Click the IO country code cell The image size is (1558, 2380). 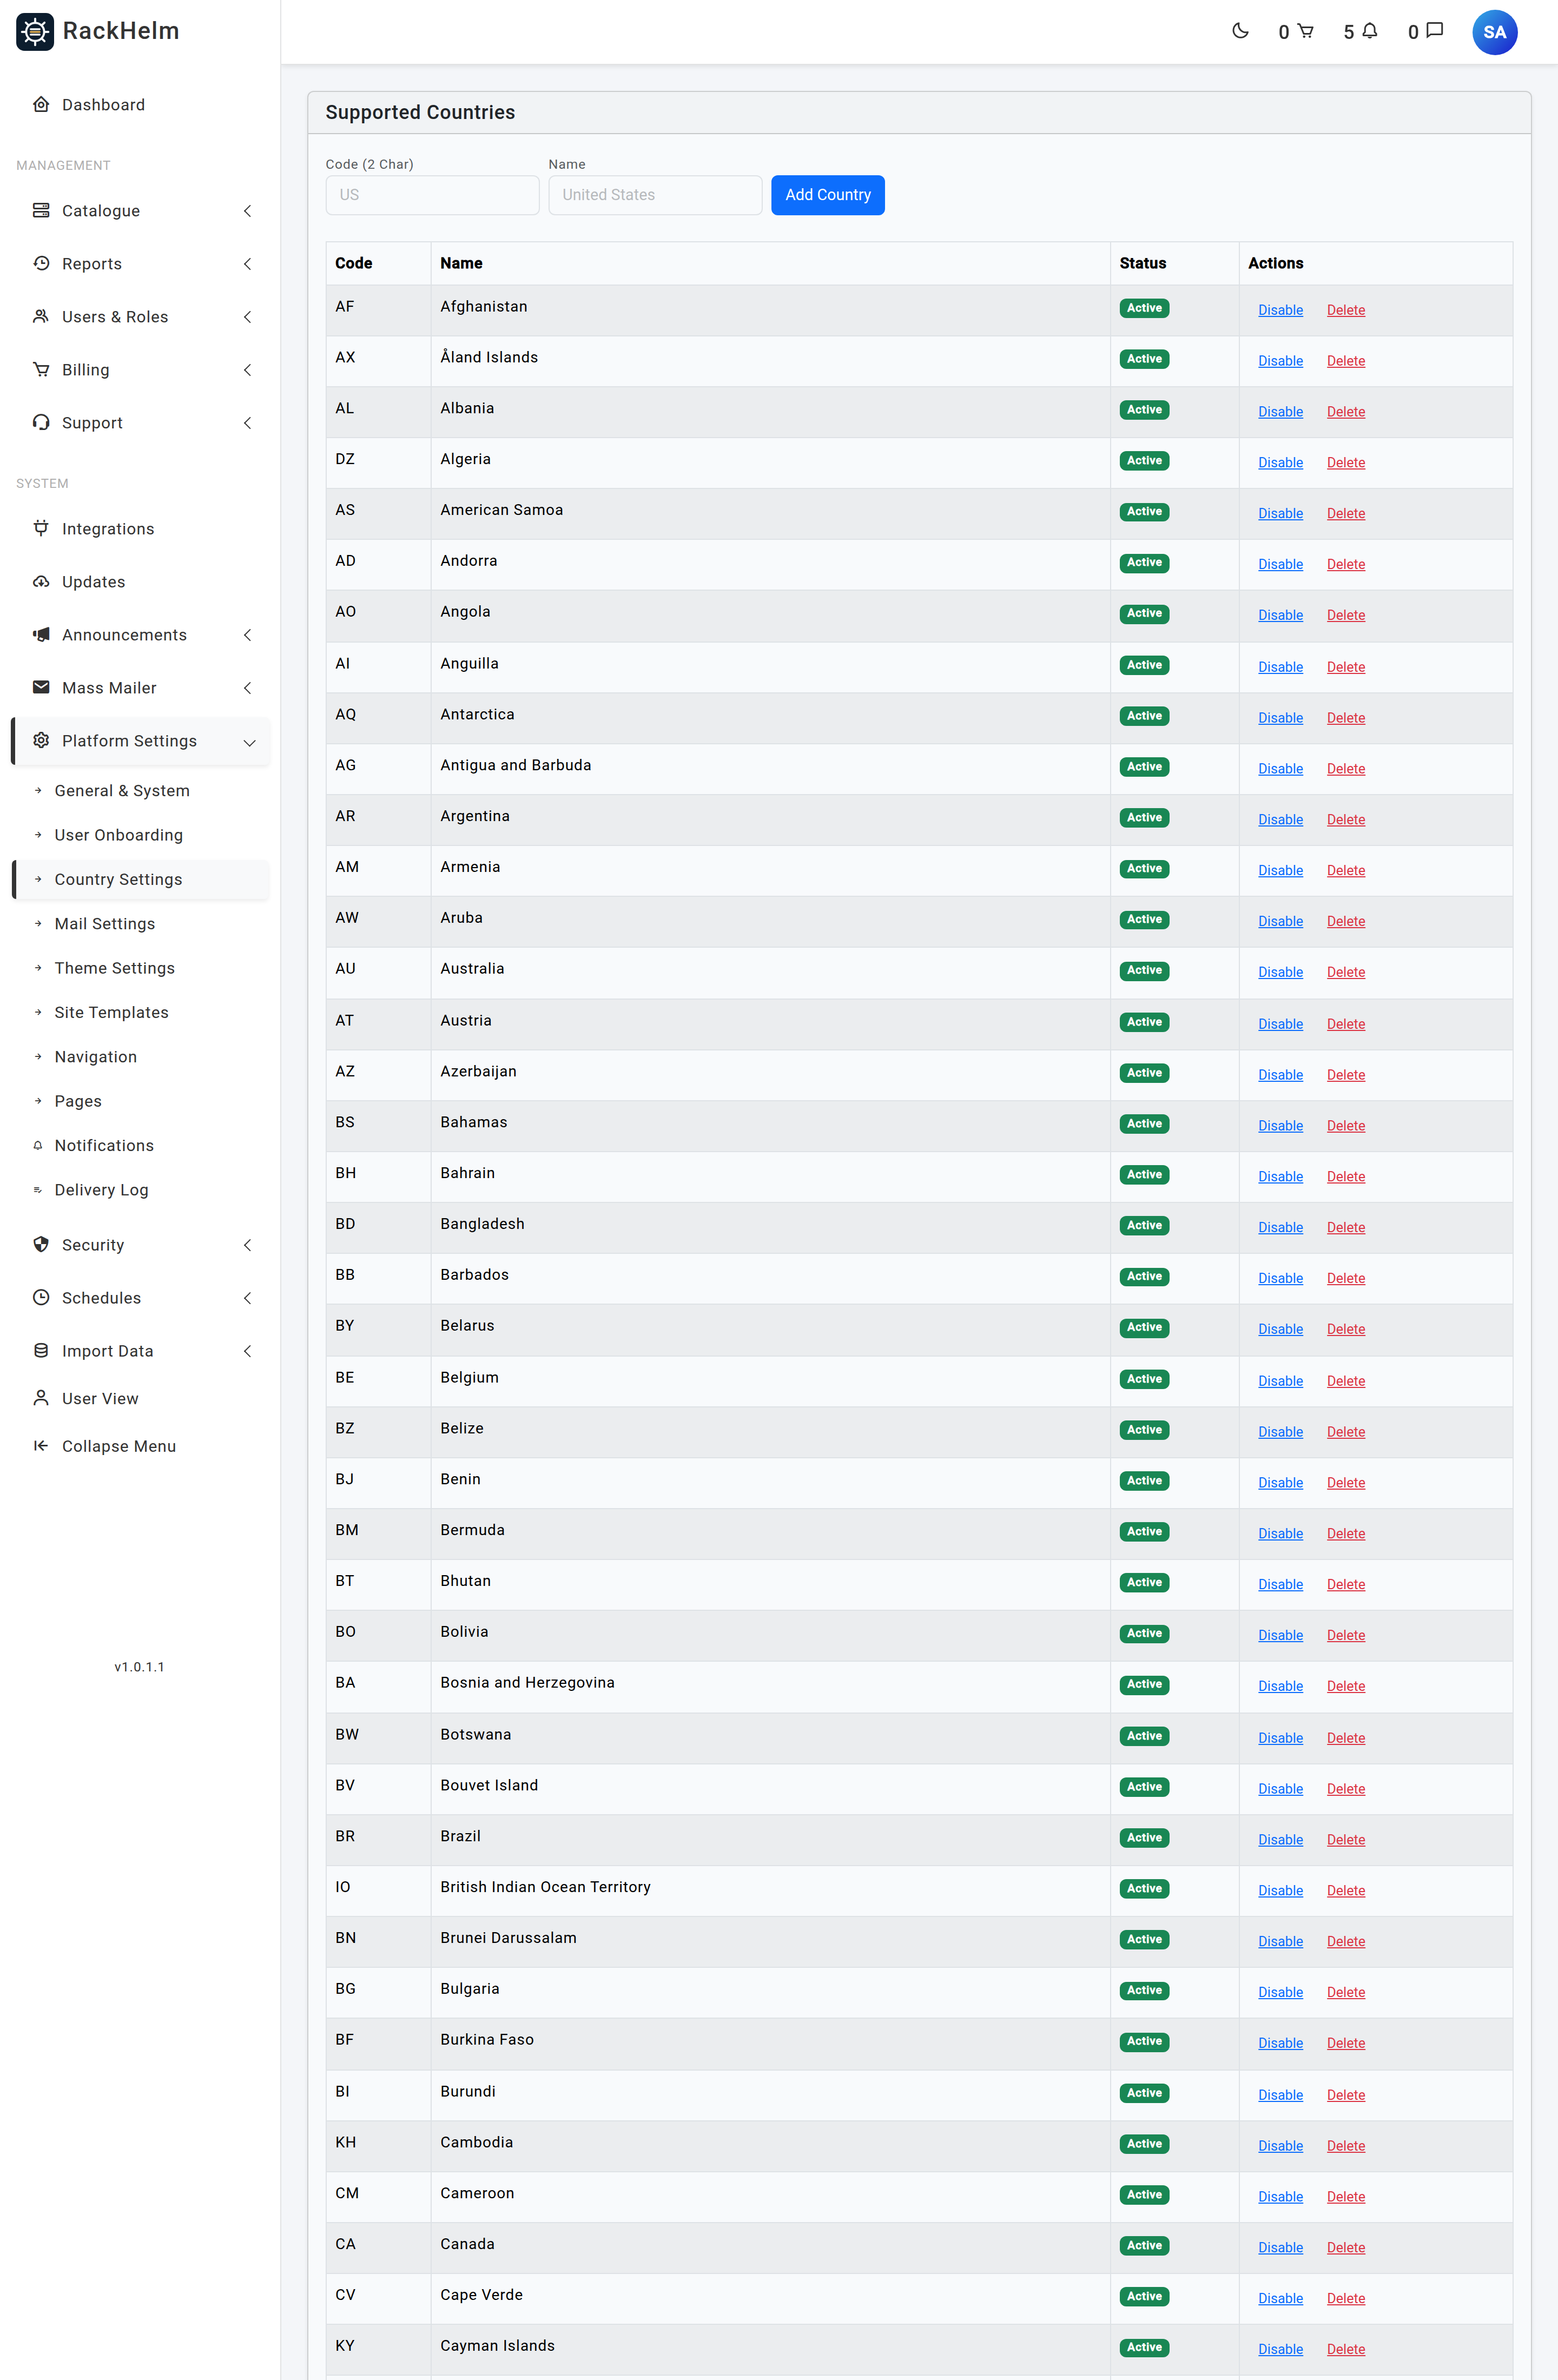378,1890
